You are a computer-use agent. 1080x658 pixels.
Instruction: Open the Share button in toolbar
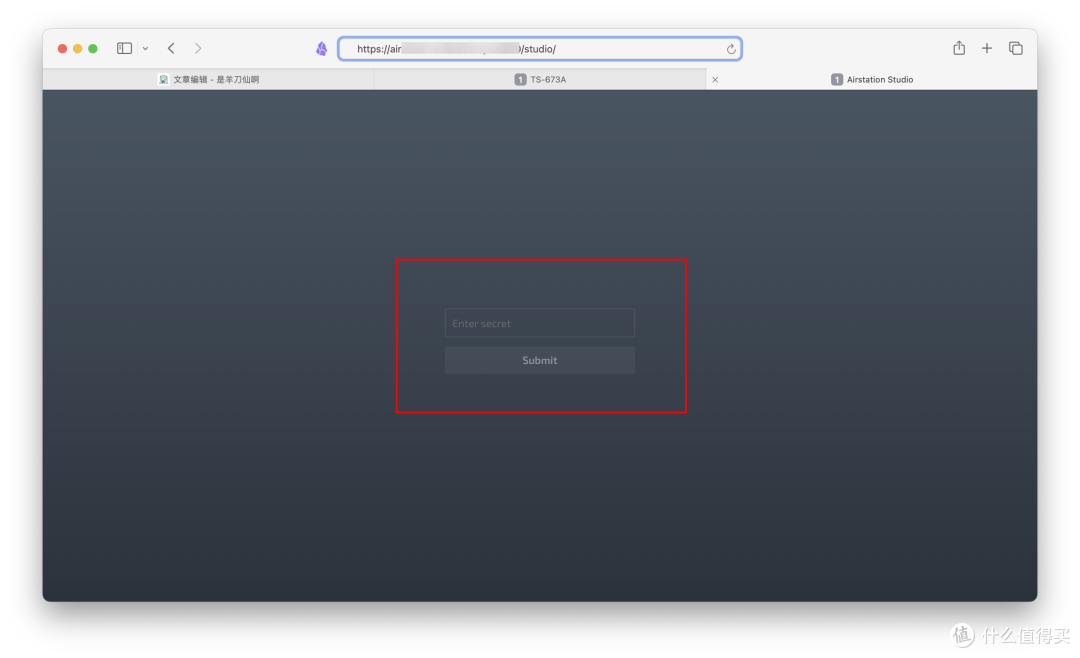[x=959, y=48]
